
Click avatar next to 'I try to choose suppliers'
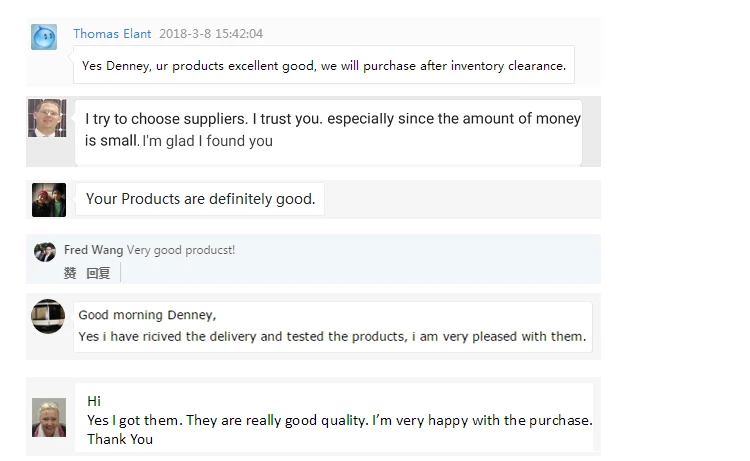[47, 118]
